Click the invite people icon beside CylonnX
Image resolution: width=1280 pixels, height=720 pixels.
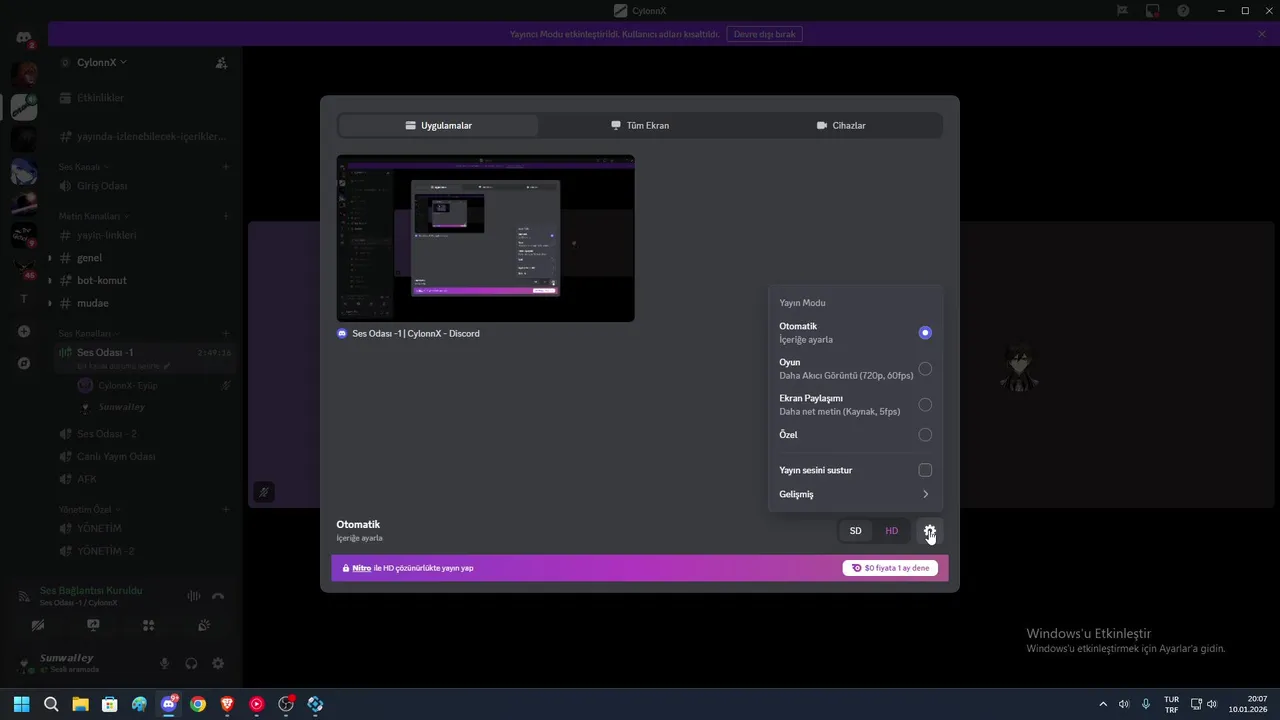pyautogui.click(x=222, y=62)
